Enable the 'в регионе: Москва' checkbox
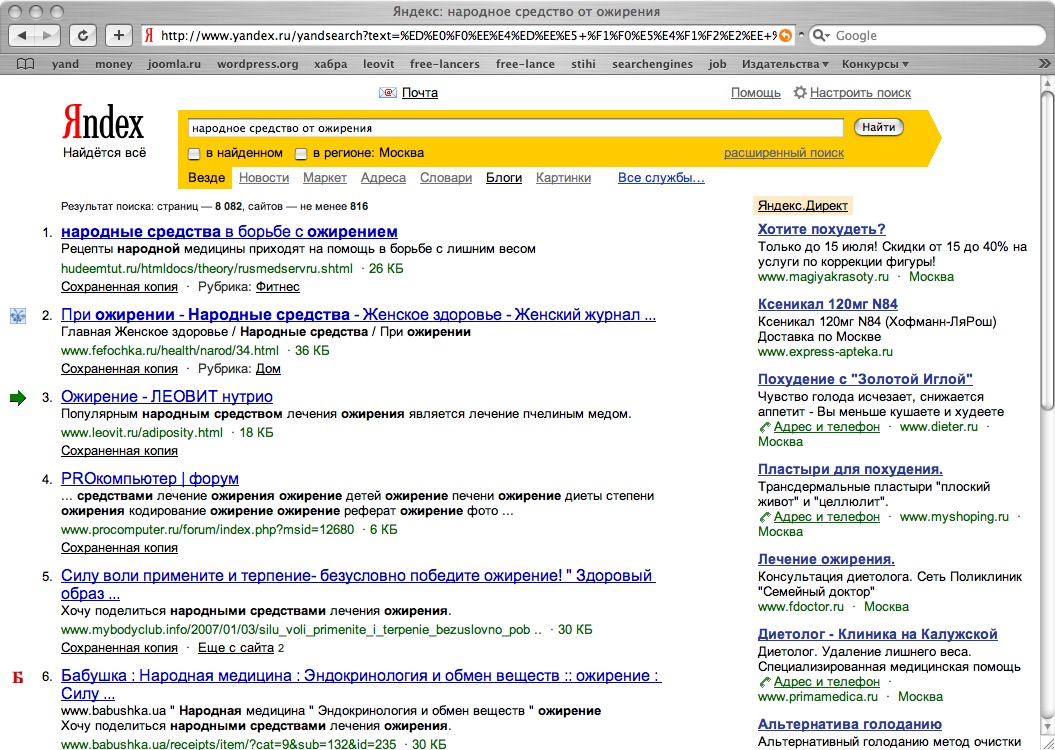The width and height of the screenshot is (1055, 750). [x=301, y=154]
